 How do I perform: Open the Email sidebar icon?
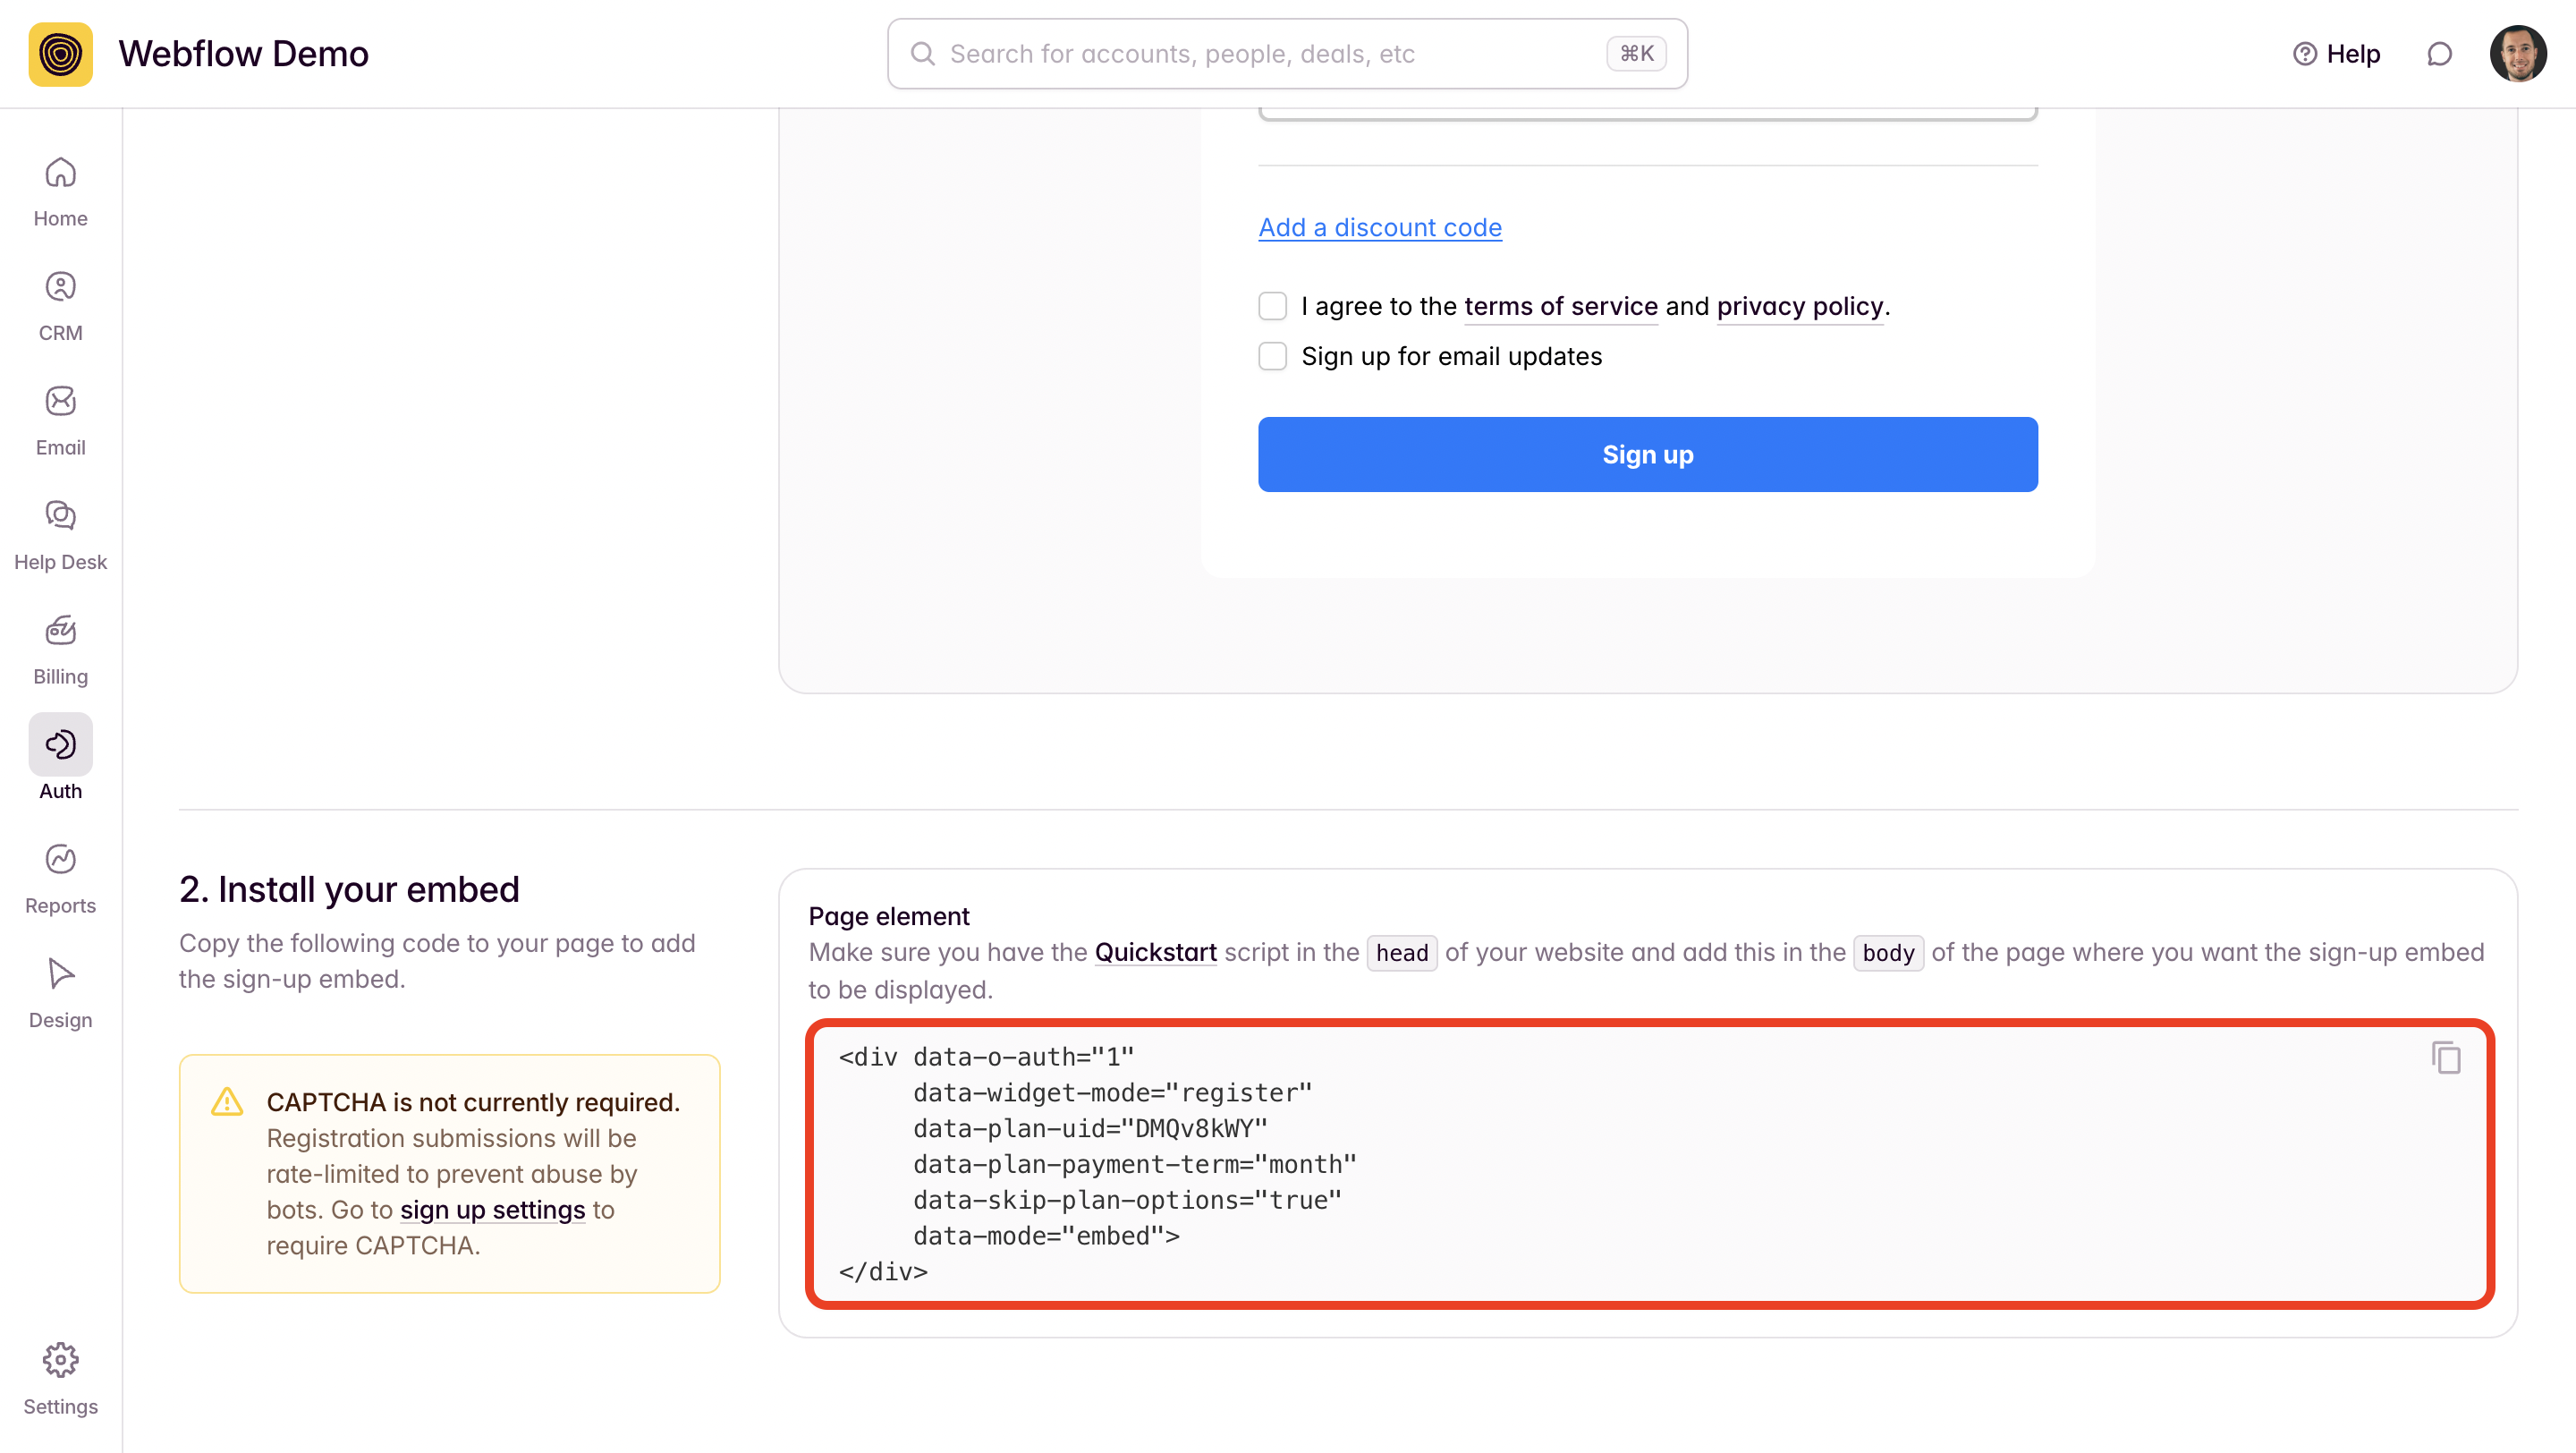coord(60,420)
